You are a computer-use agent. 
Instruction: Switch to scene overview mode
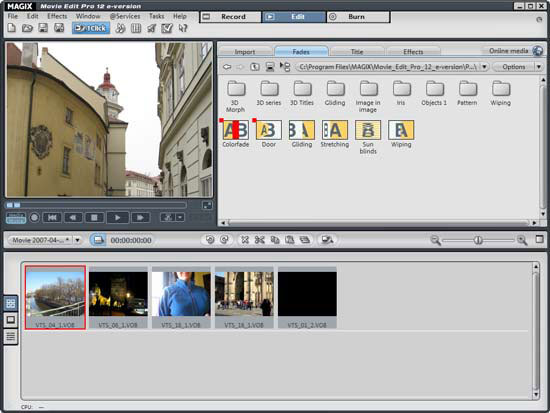click(11, 303)
